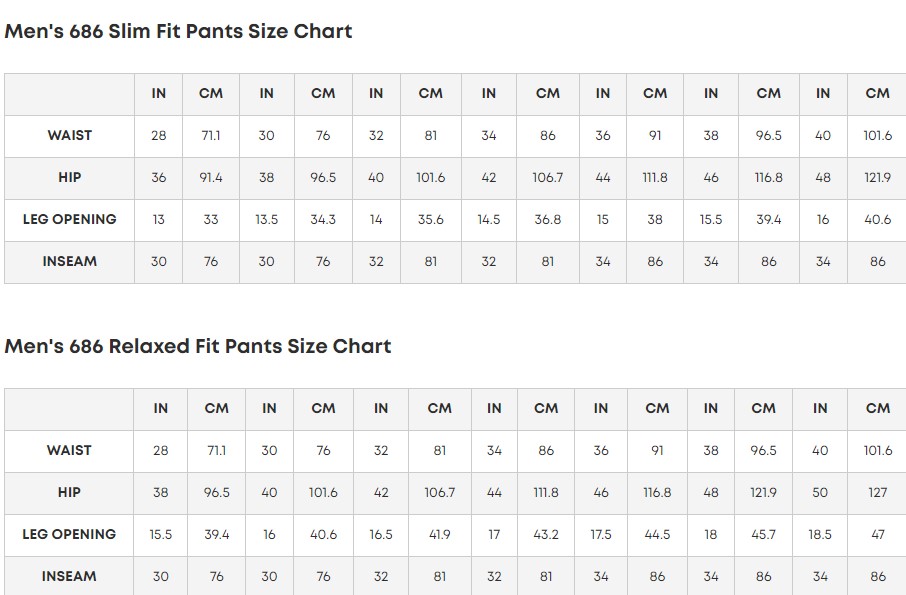Click the 16.5 leg opening cell
906x595 pixels.
pos(381,534)
